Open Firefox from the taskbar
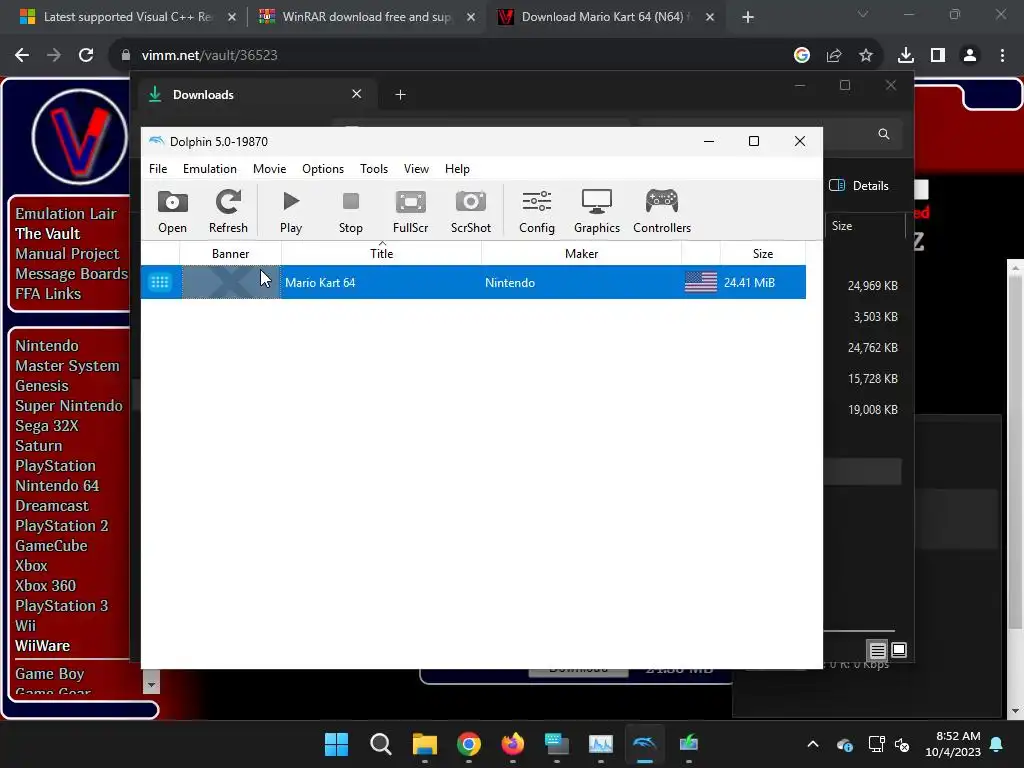Screen dimensions: 1024x768 (513, 744)
